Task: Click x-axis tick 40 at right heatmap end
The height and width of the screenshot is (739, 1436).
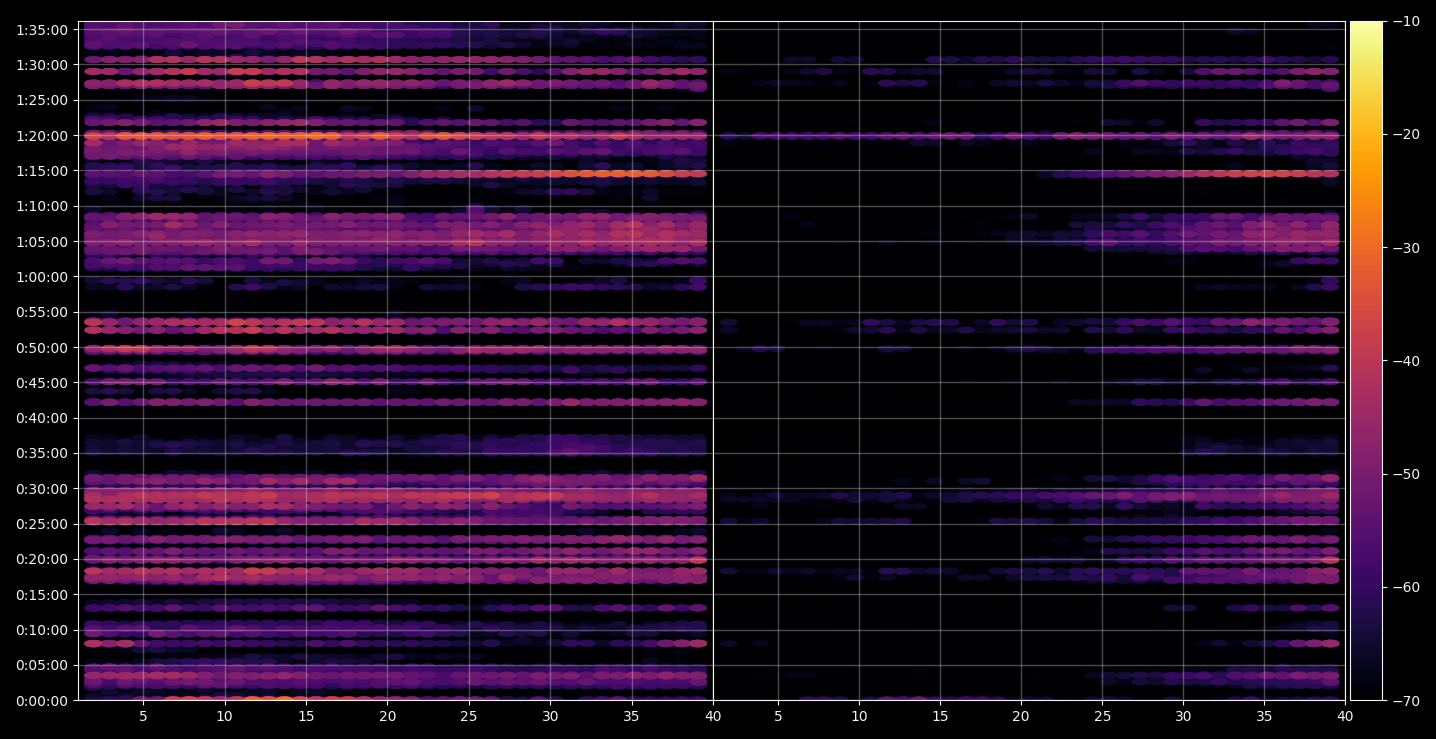Action: click(1345, 716)
